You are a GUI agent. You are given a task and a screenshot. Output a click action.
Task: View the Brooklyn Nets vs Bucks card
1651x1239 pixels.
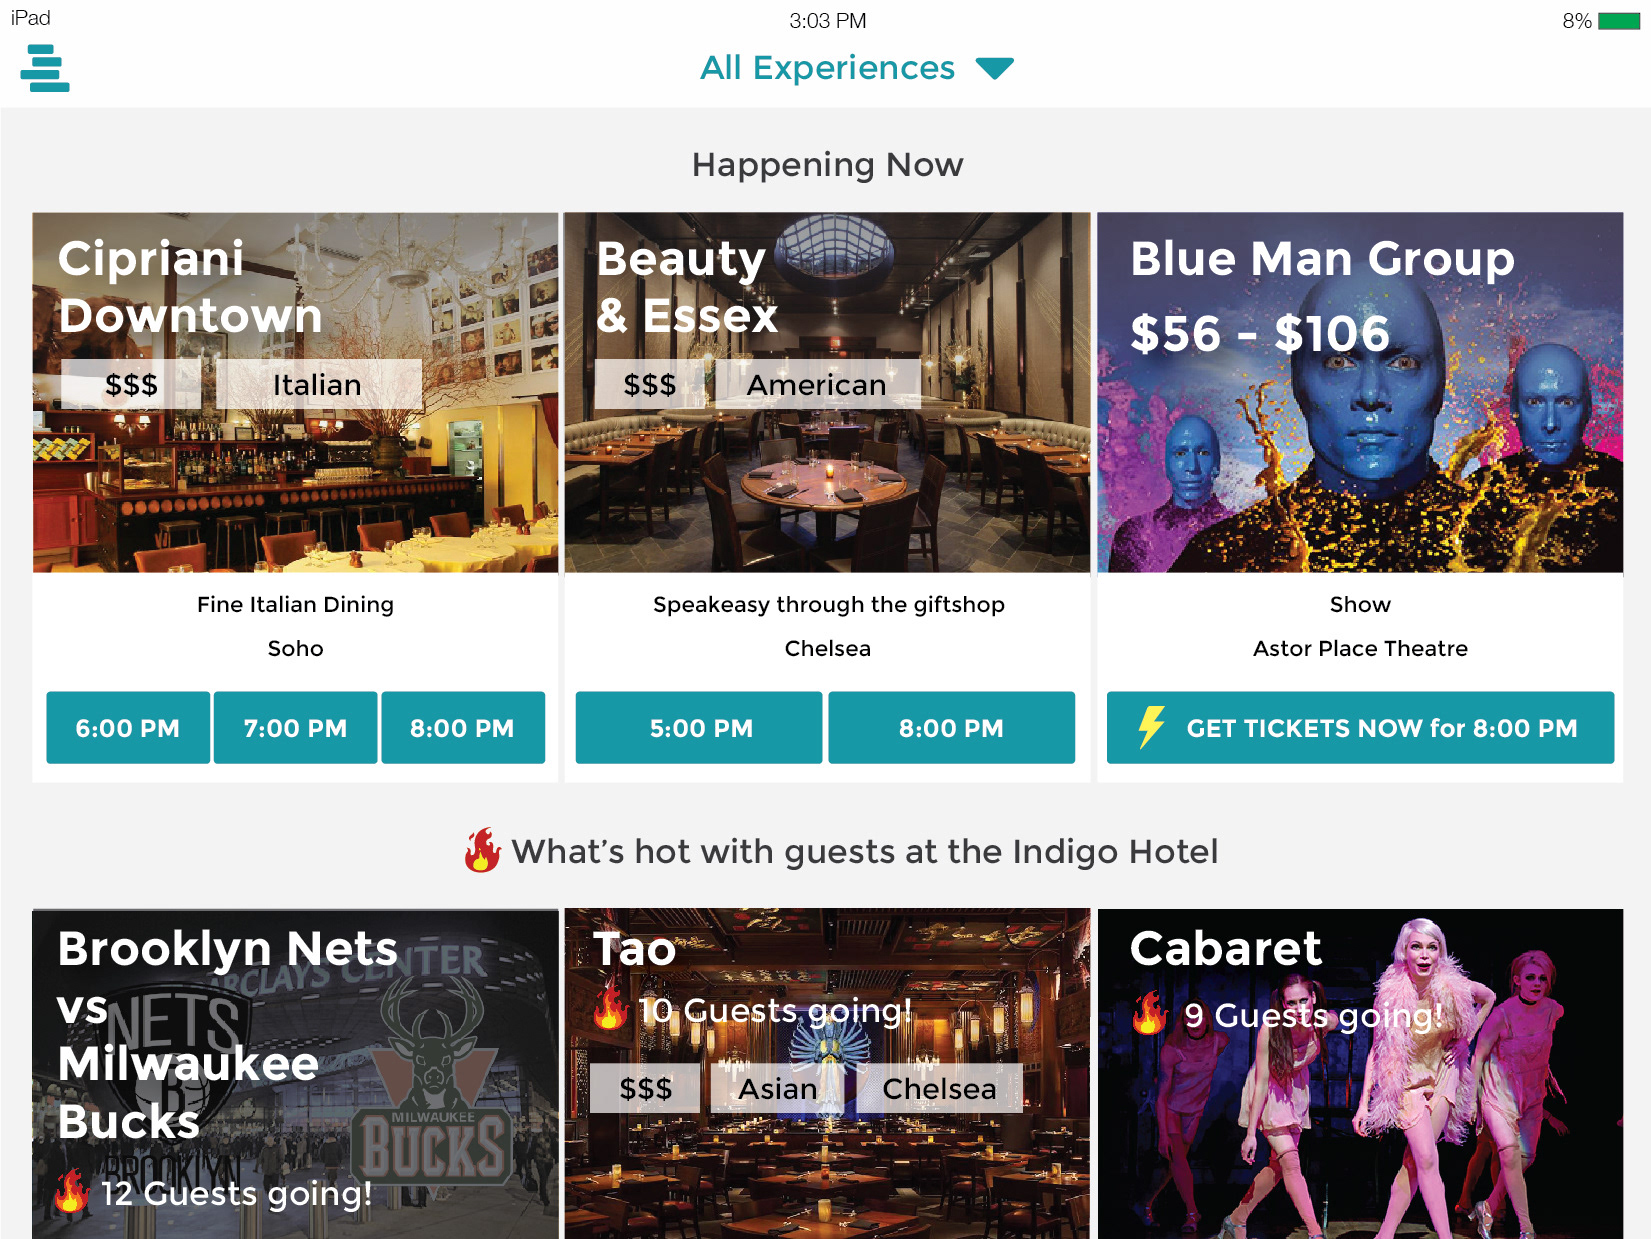295,1074
